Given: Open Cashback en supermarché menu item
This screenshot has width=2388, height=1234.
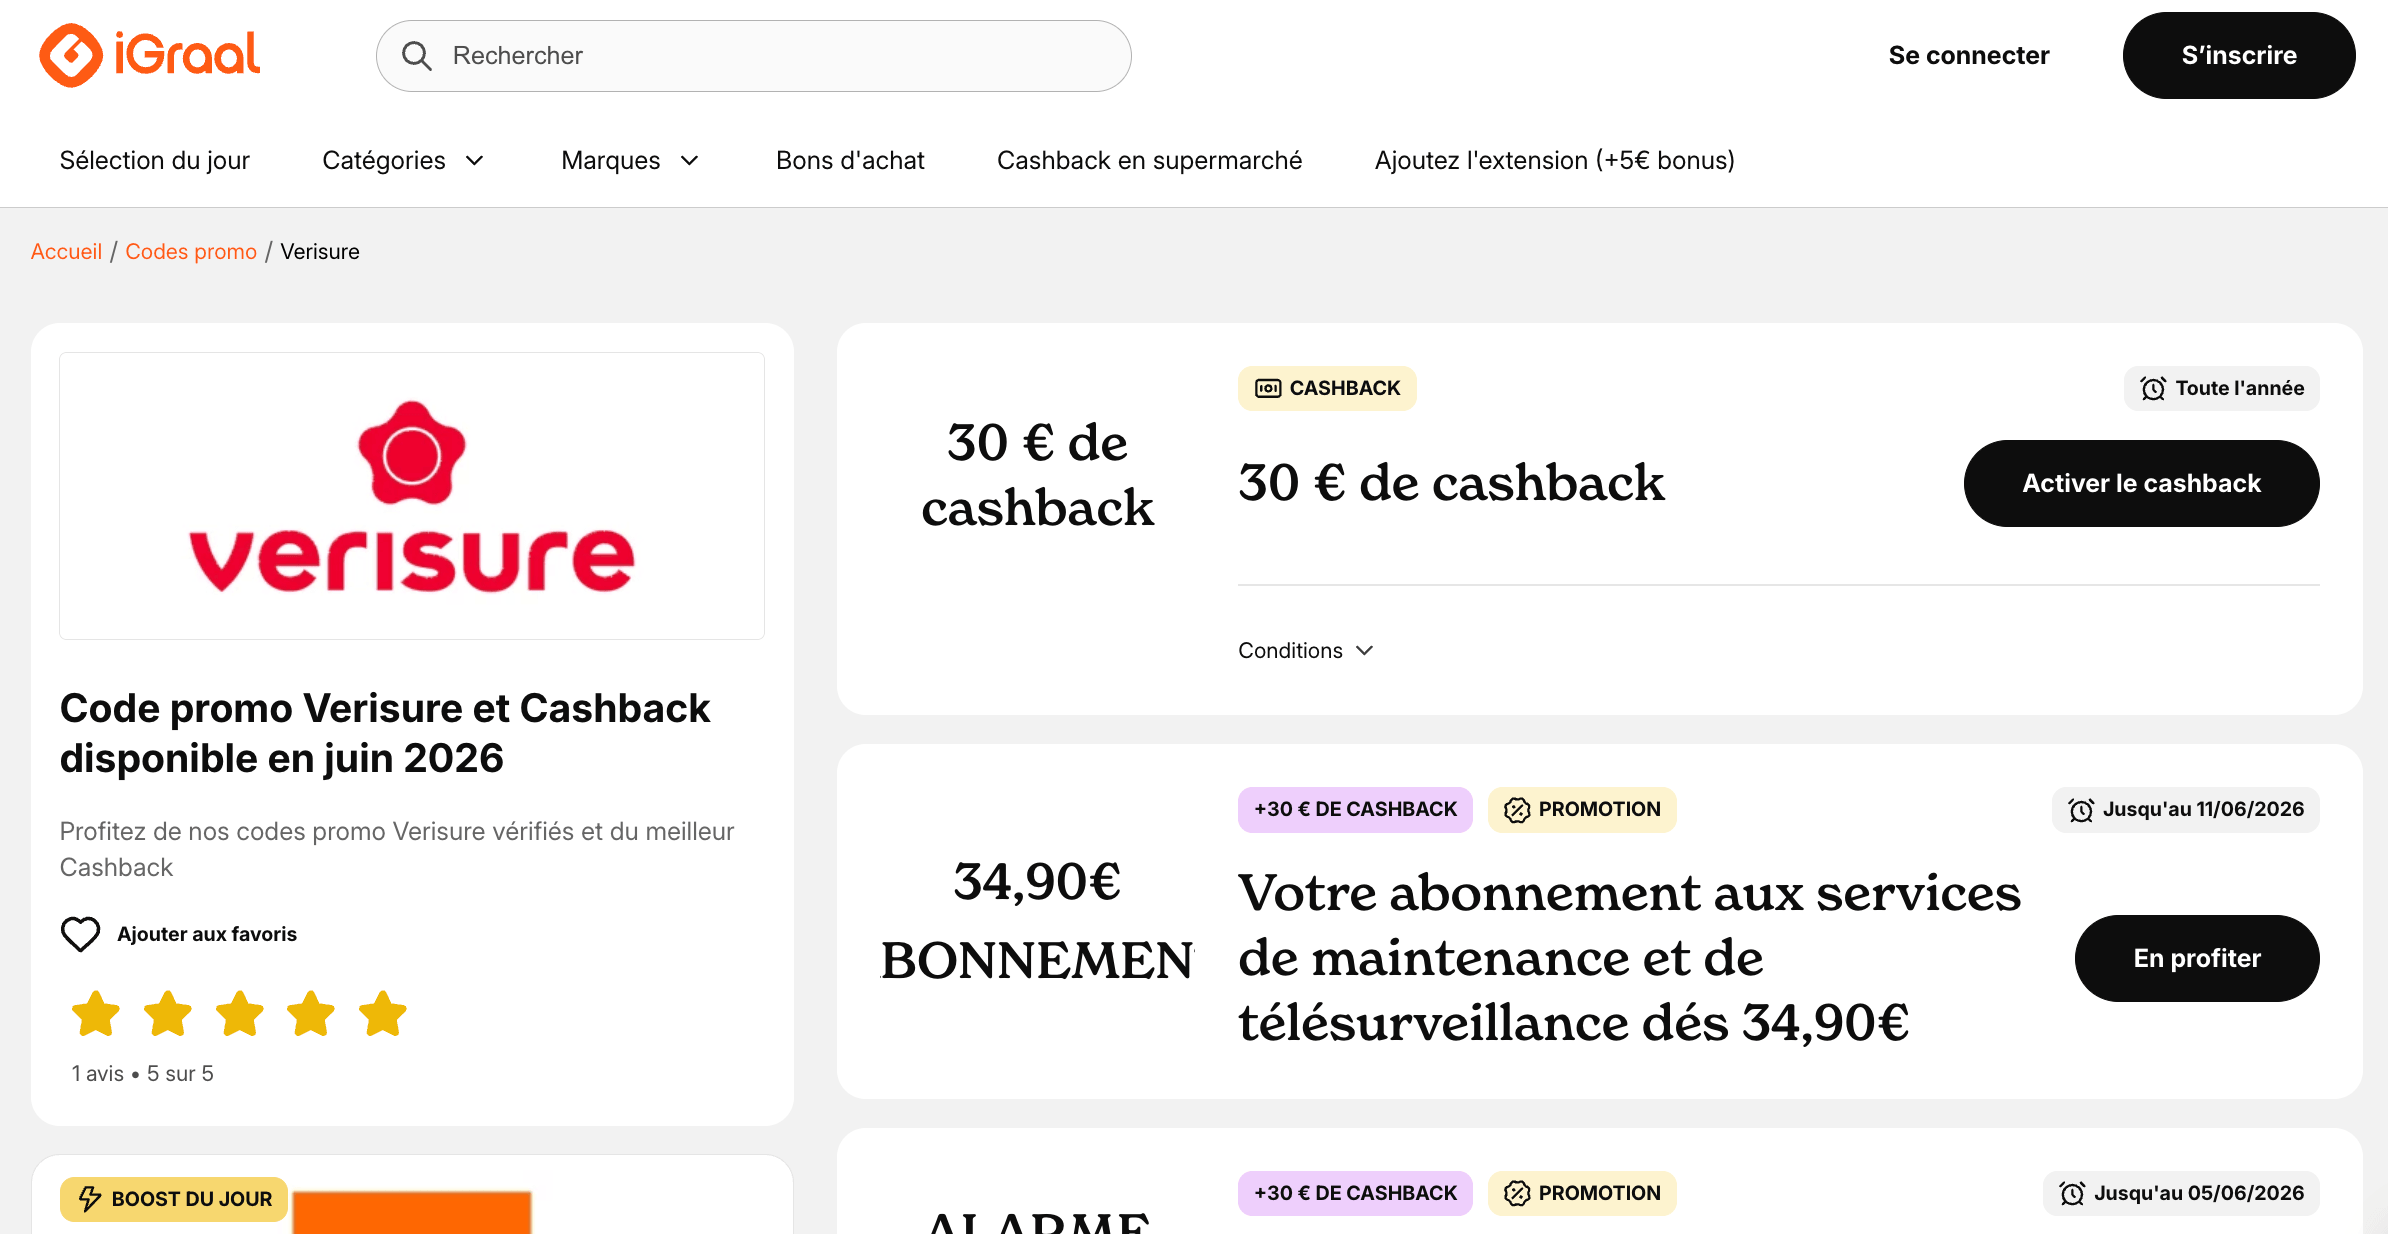Looking at the screenshot, I should click(x=1149, y=160).
